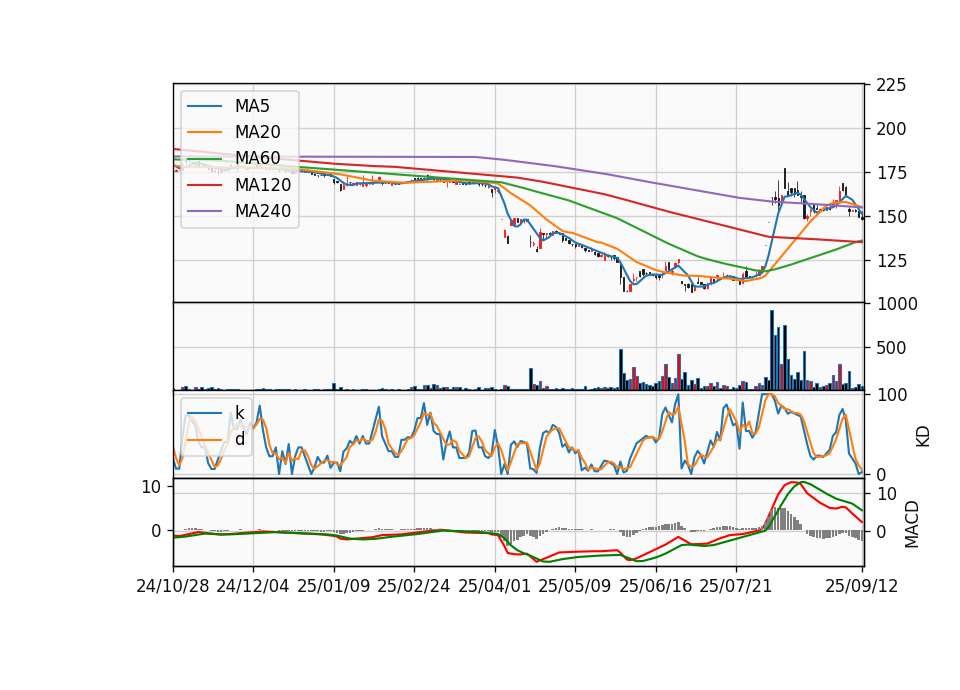Click the 175 price axis label
The image size is (960, 690).
(891, 173)
